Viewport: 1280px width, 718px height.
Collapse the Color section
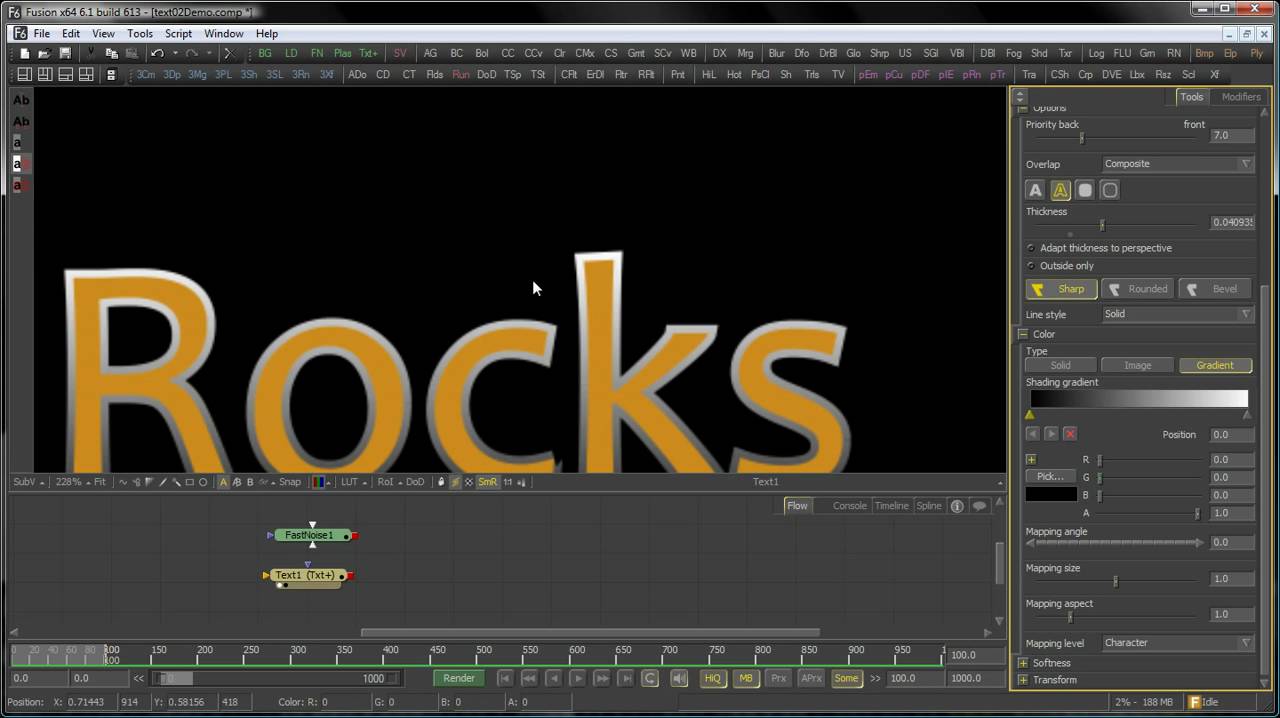pos(1023,334)
